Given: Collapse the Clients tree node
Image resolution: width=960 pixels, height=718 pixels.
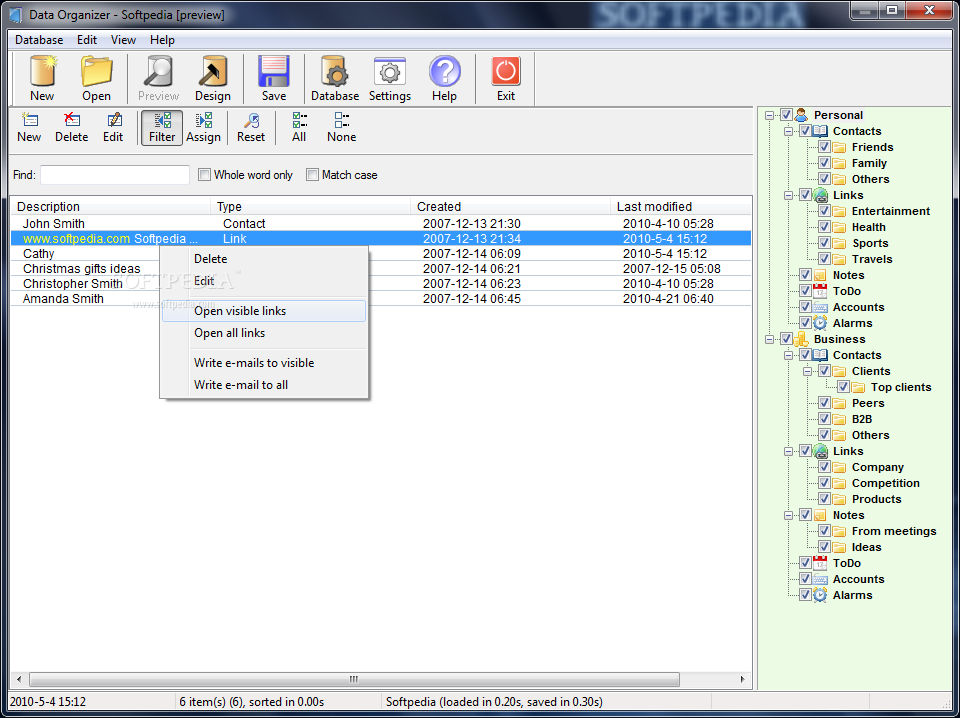Looking at the screenshot, I should coord(808,371).
